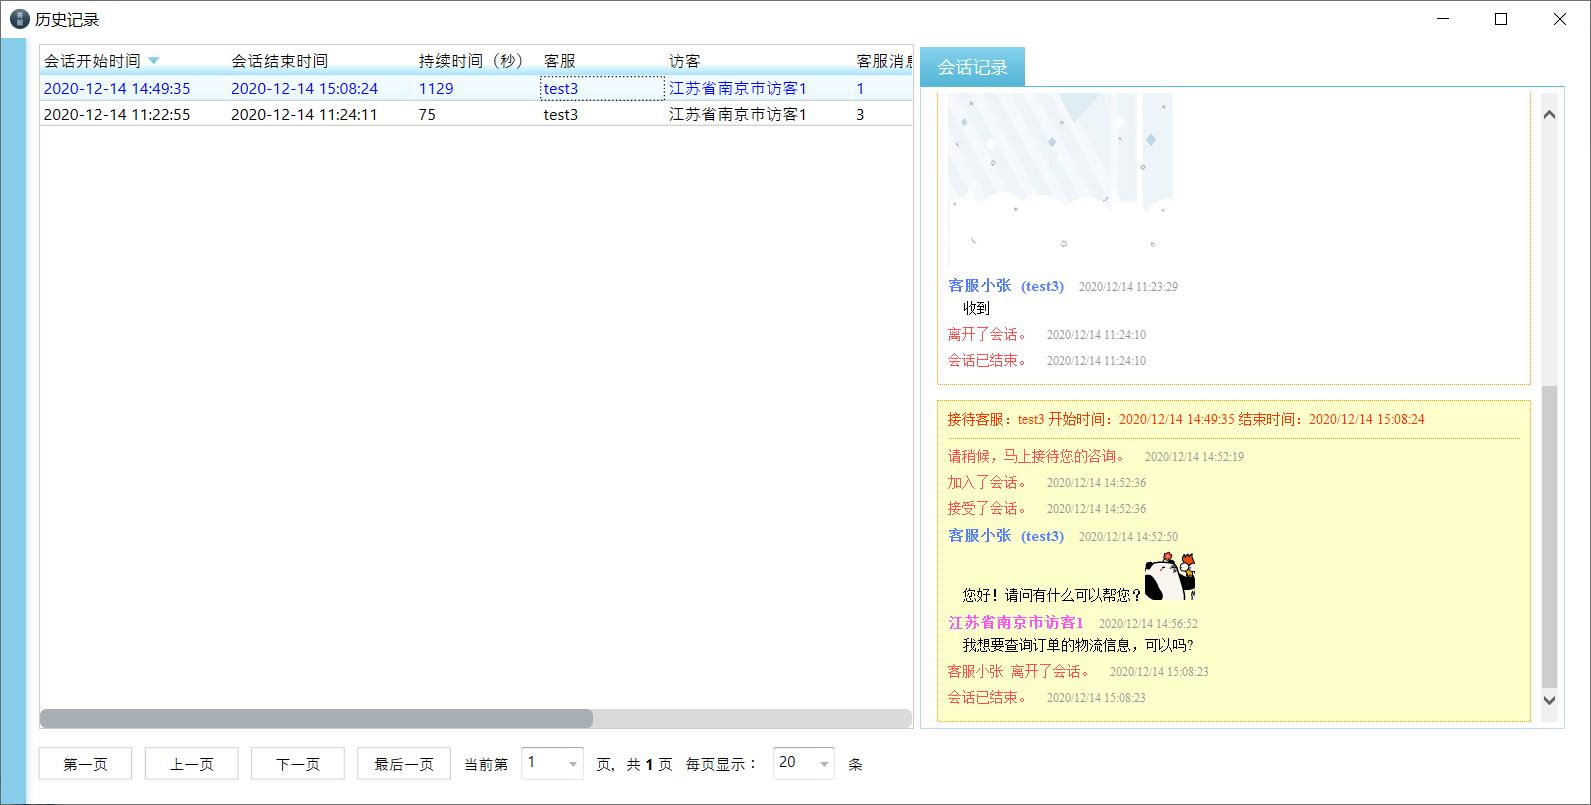This screenshot has height=805, width=1591.
Task: Sort by 会话开始时间 column header
Action: point(92,61)
